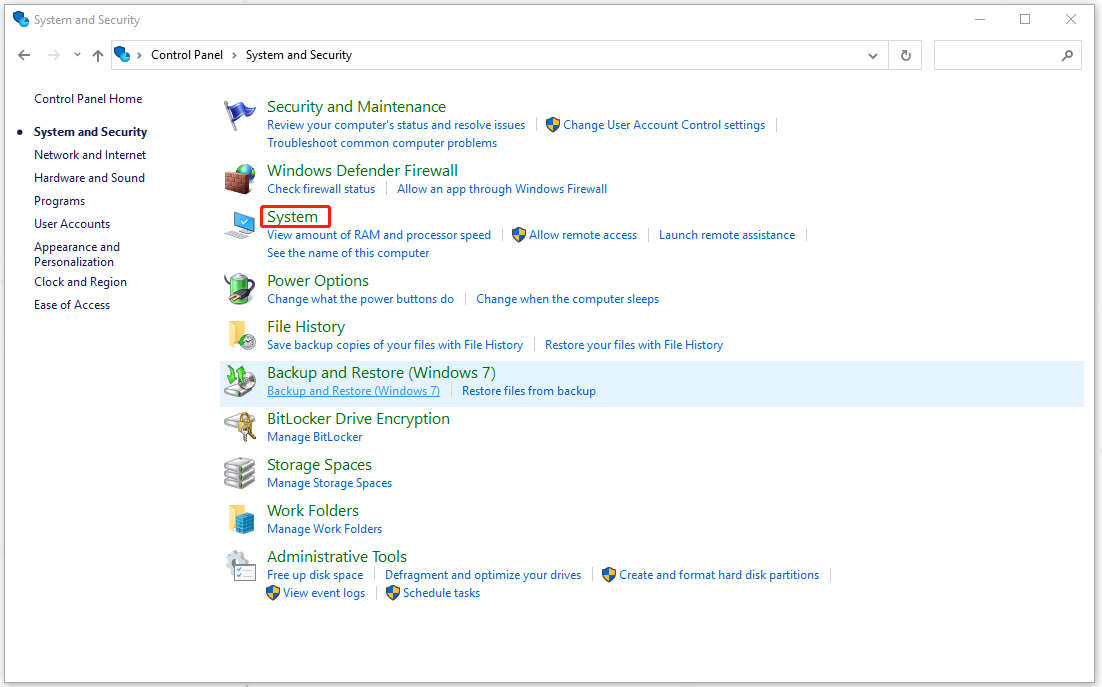Click Restore files from backup link
The width and height of the screenshot is (1102, 687).
point(529,391)
